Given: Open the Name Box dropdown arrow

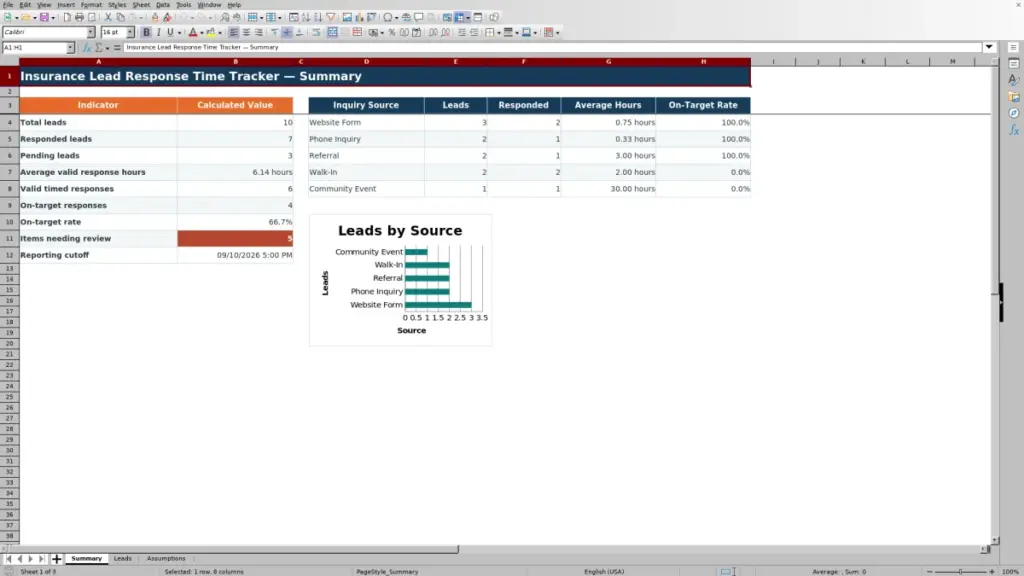Looking at the screenshot, I should 70,47.
